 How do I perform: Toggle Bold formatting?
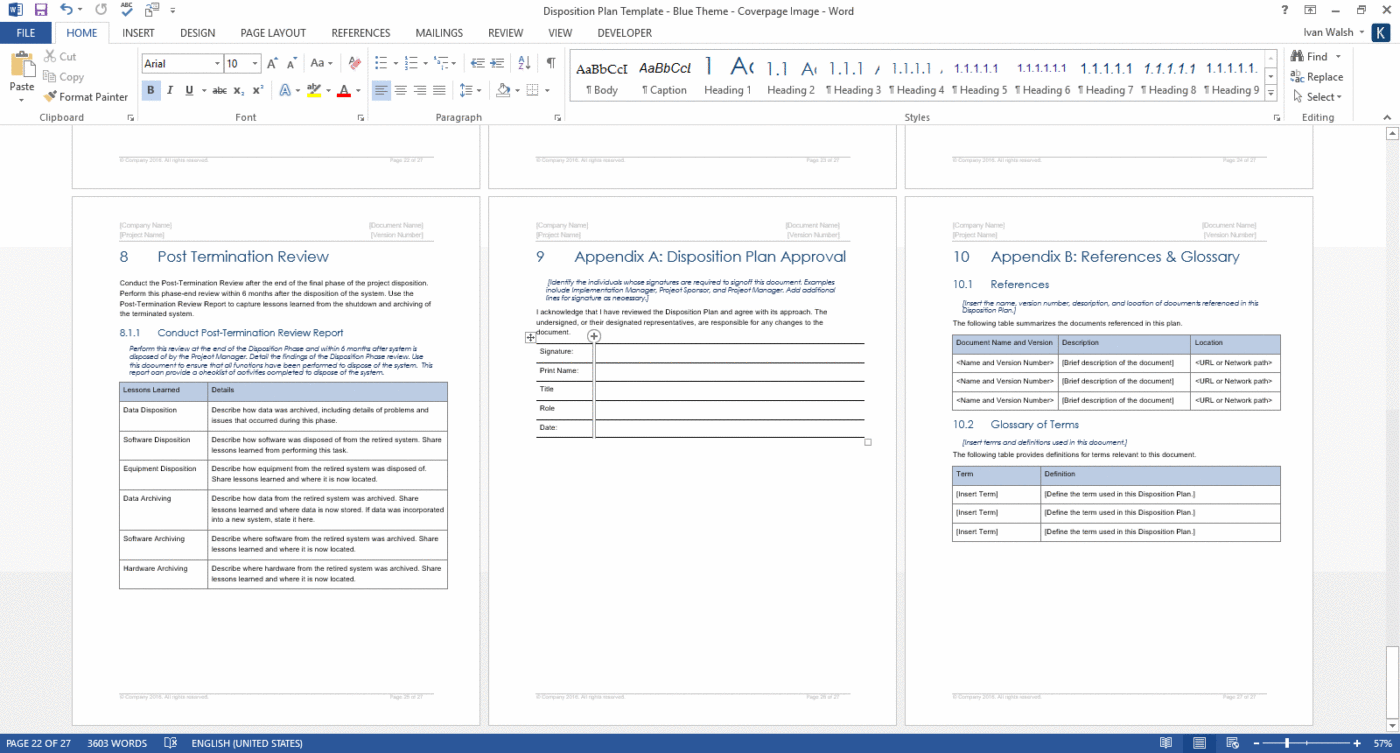[151, 91]
